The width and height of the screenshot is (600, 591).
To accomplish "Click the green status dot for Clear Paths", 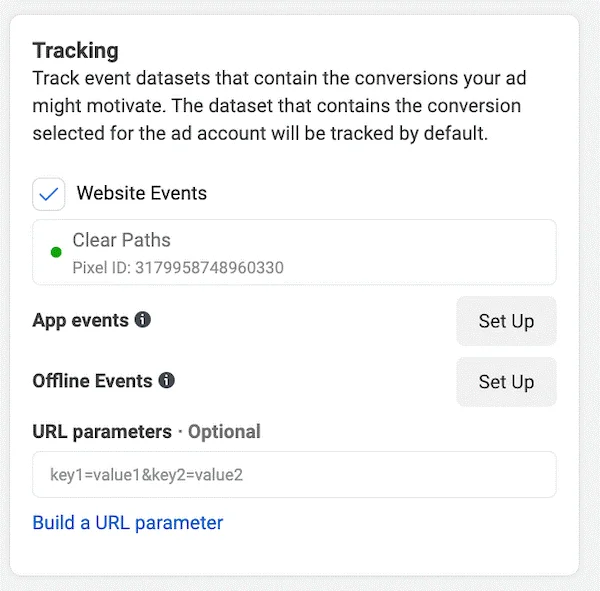I will click(x=56, y=252).
